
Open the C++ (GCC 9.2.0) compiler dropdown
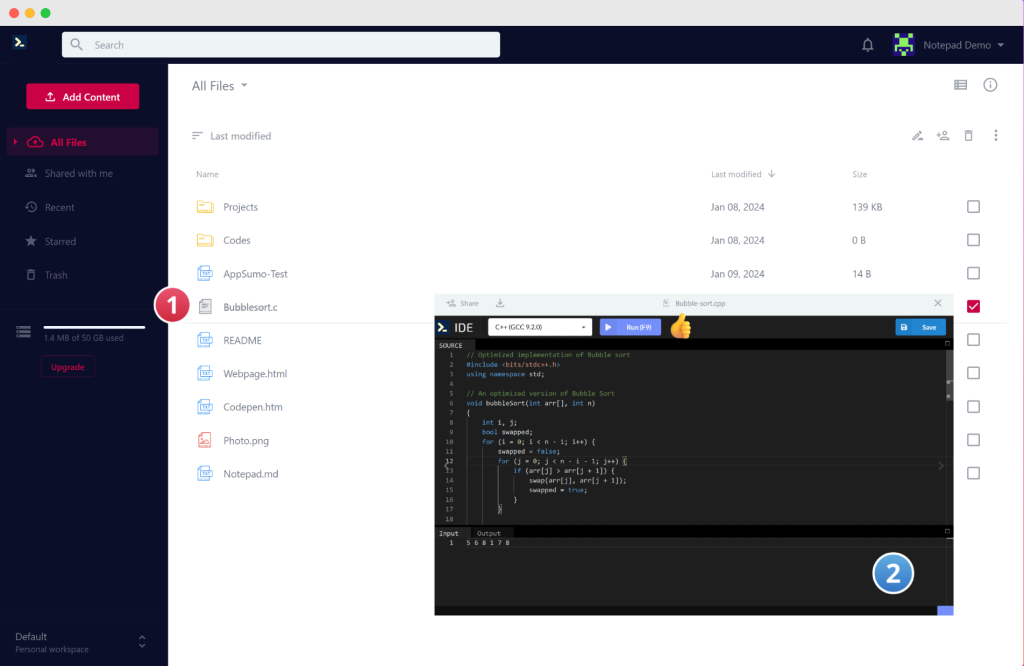tap(539, 326)
